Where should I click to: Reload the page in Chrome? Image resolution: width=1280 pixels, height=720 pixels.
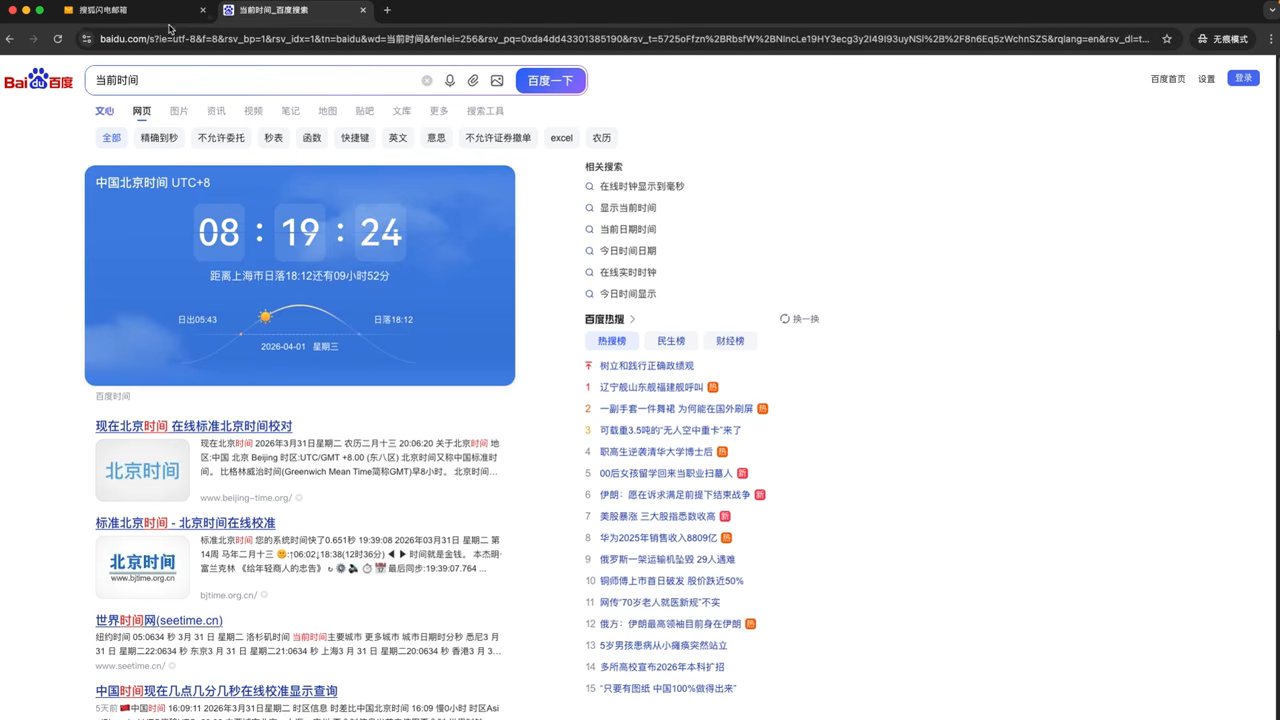coord(58,39)
